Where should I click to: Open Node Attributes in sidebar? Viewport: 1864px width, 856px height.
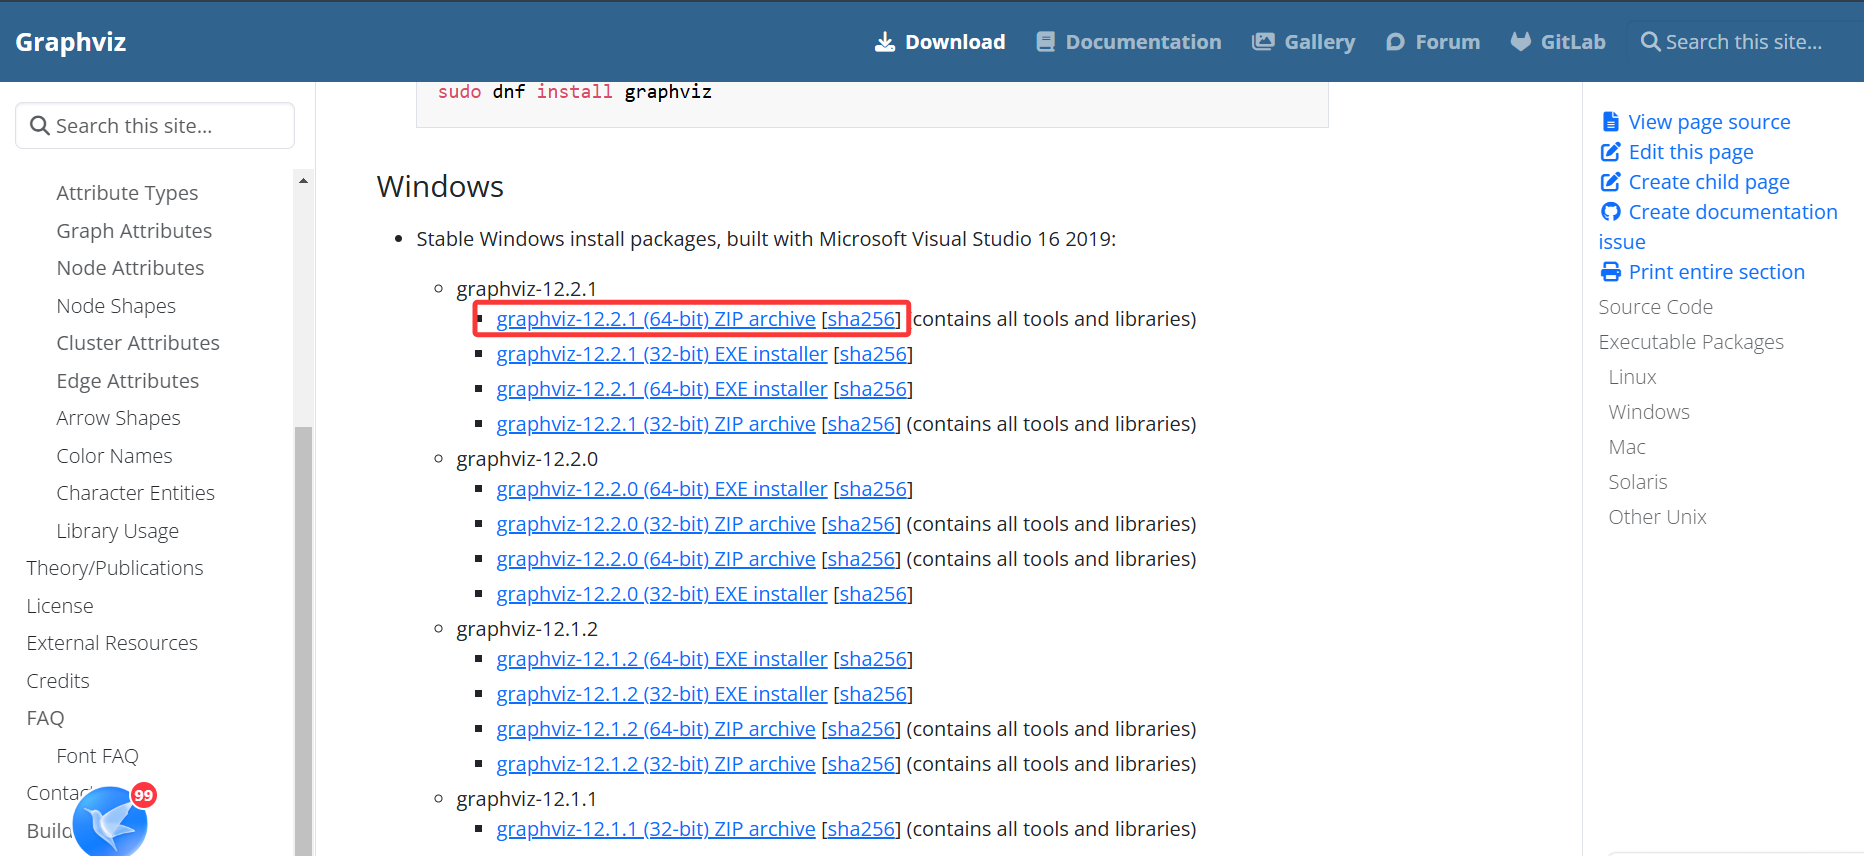click(x=130, y=268)
